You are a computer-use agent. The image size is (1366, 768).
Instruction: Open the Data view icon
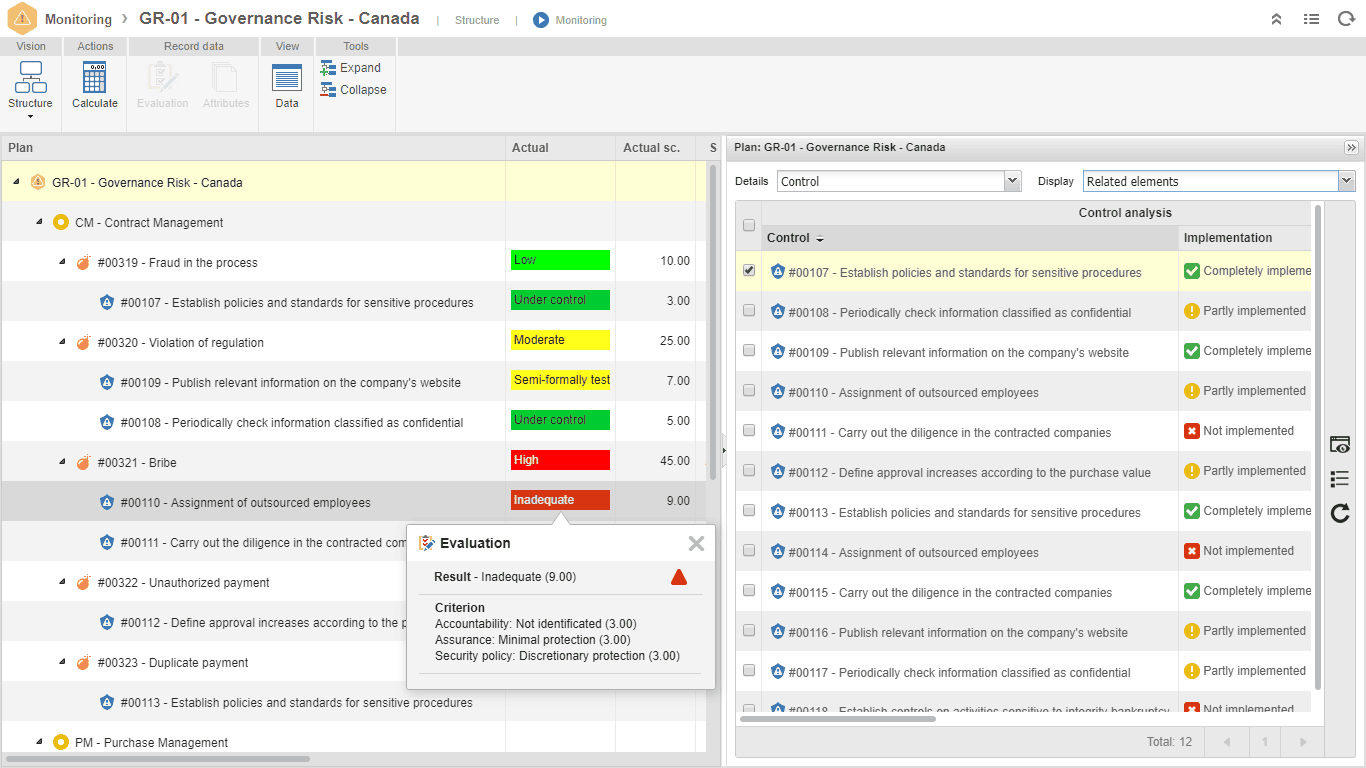(x=287, y=78)
